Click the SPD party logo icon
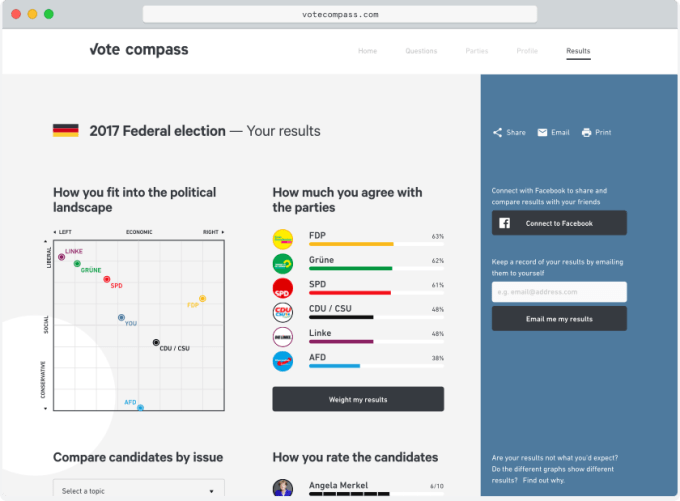The height and width of the screenshot is (501, 680). 283,288
